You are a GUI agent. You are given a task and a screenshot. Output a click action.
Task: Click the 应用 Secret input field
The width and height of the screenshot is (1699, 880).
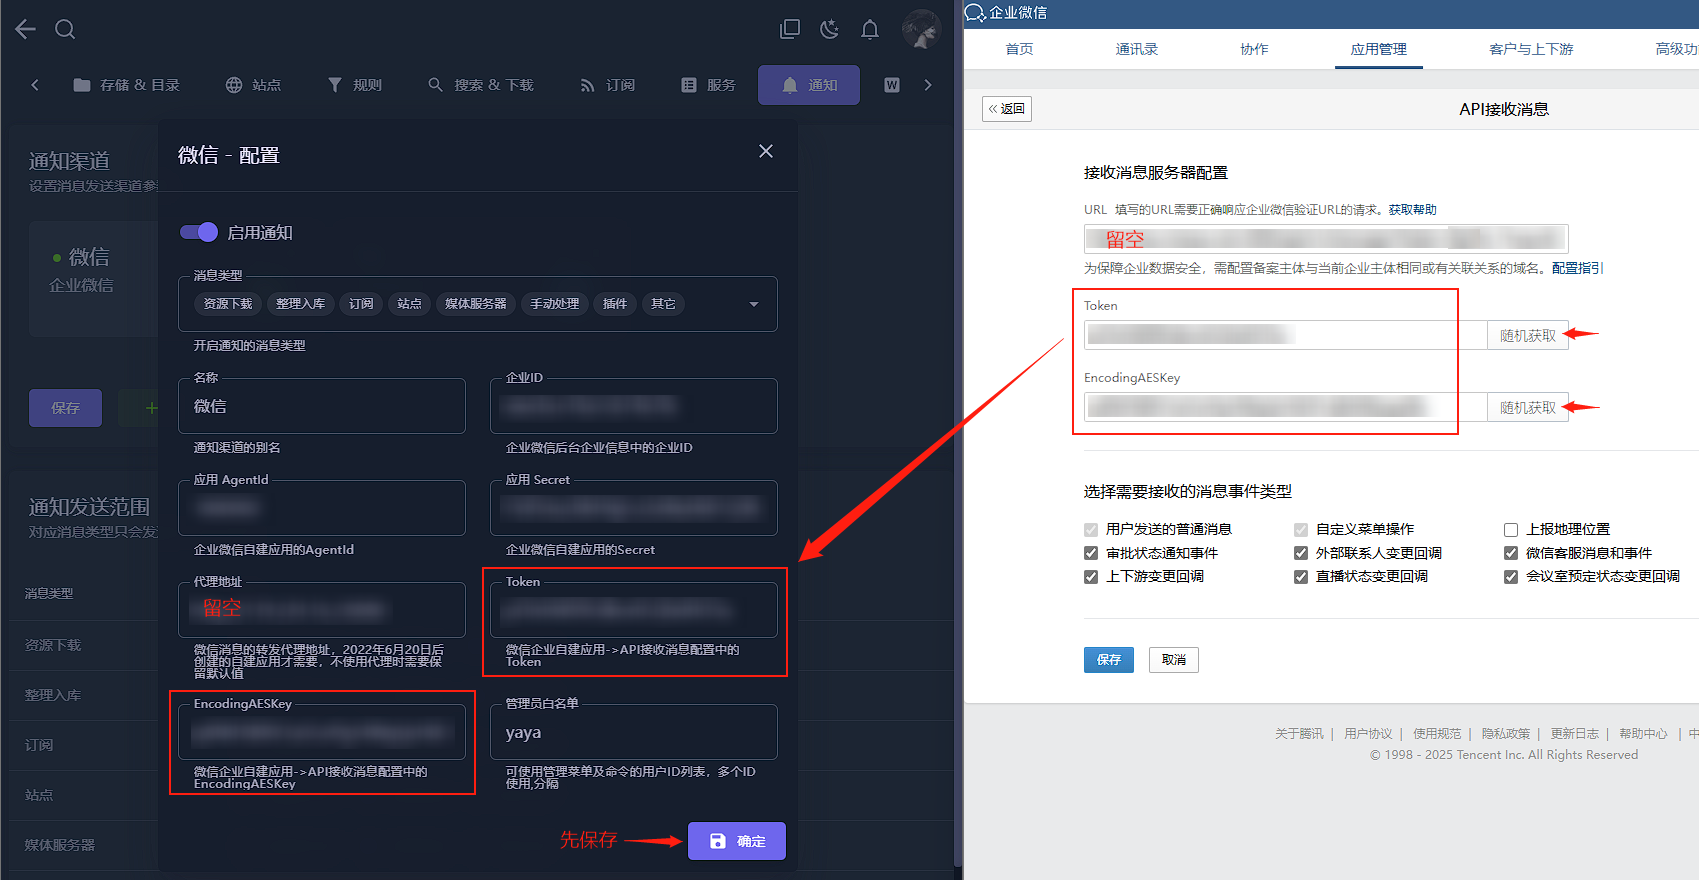click(x=634, y=508)
